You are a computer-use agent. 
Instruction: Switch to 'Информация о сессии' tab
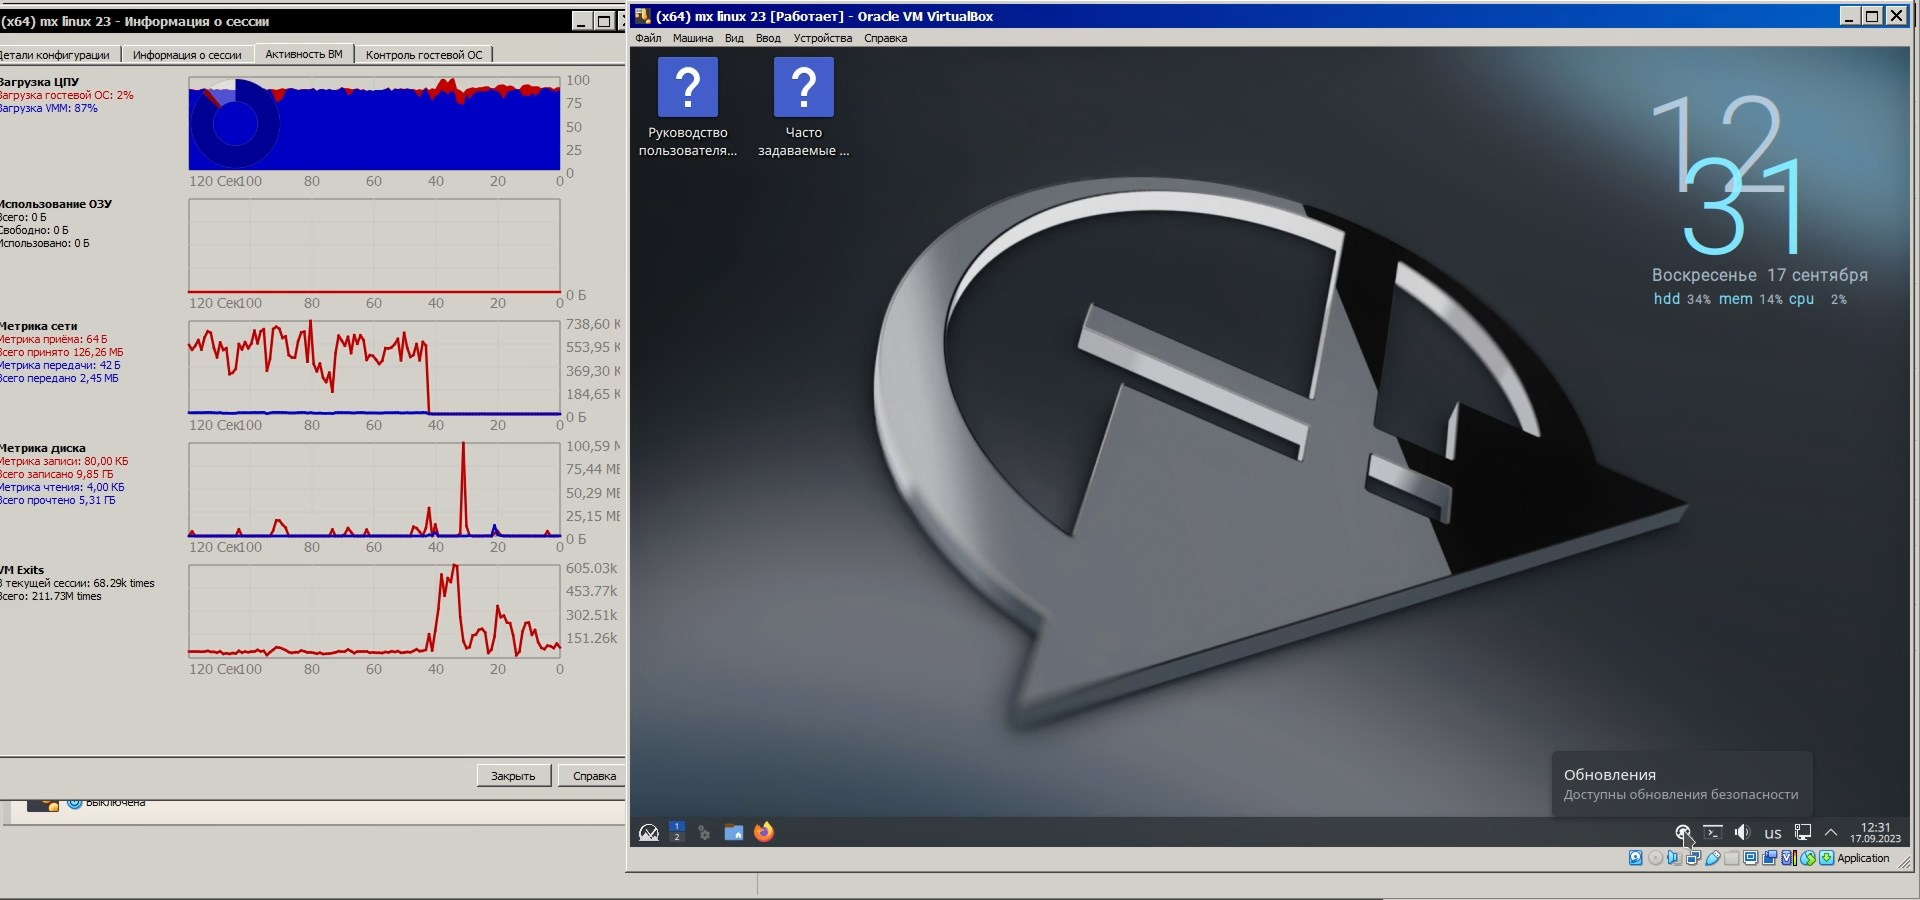[187, 55]
